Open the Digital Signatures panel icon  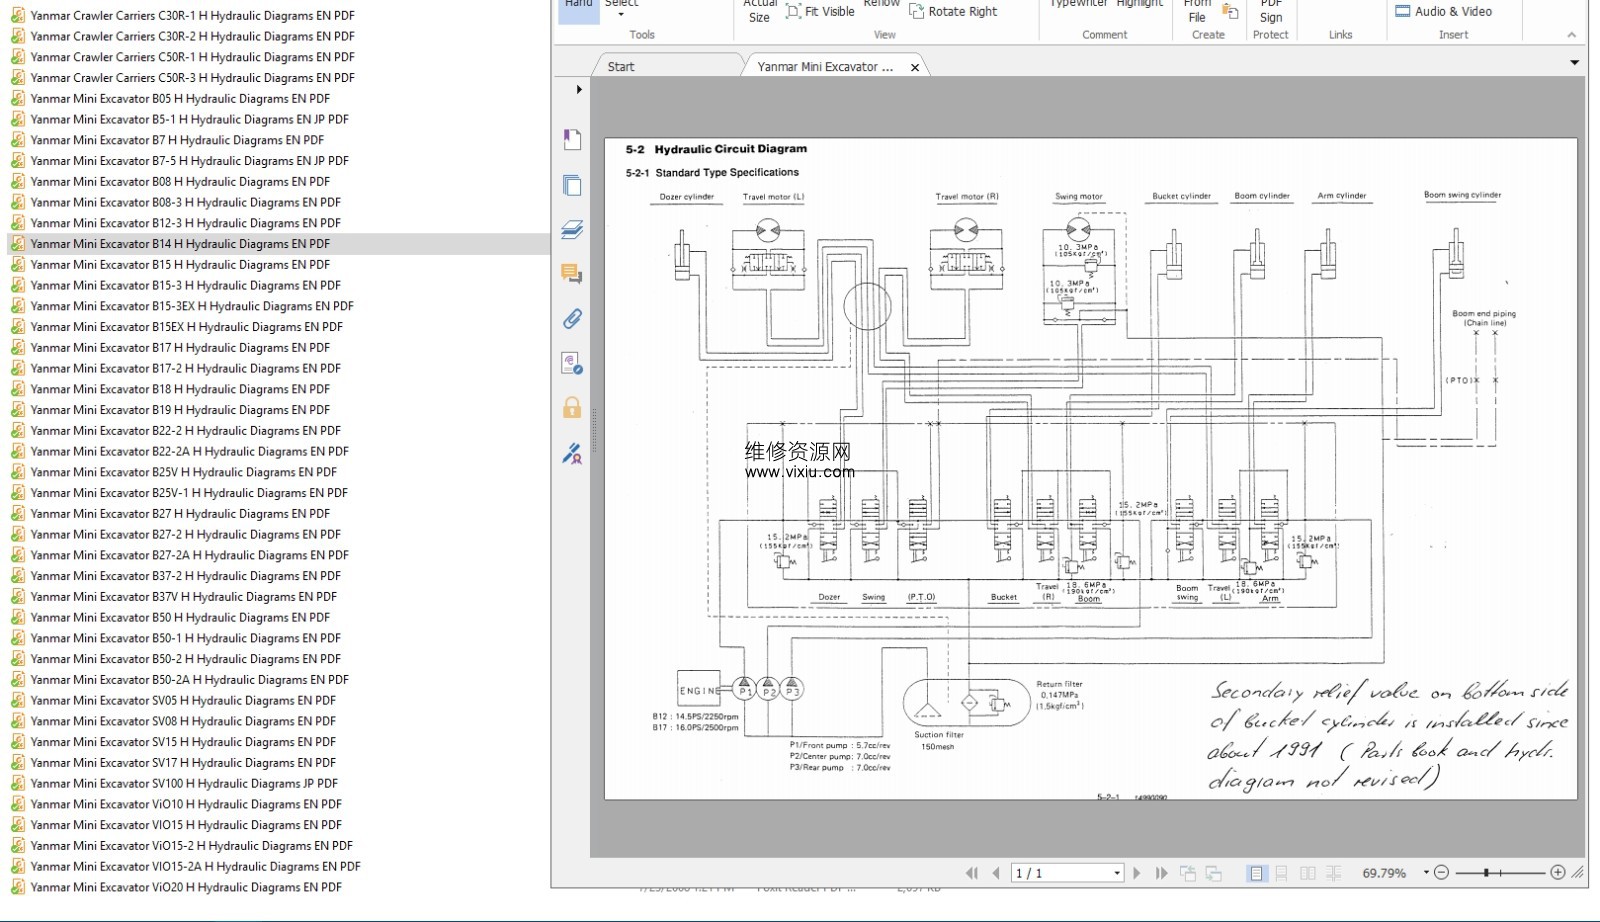[572, 363]
